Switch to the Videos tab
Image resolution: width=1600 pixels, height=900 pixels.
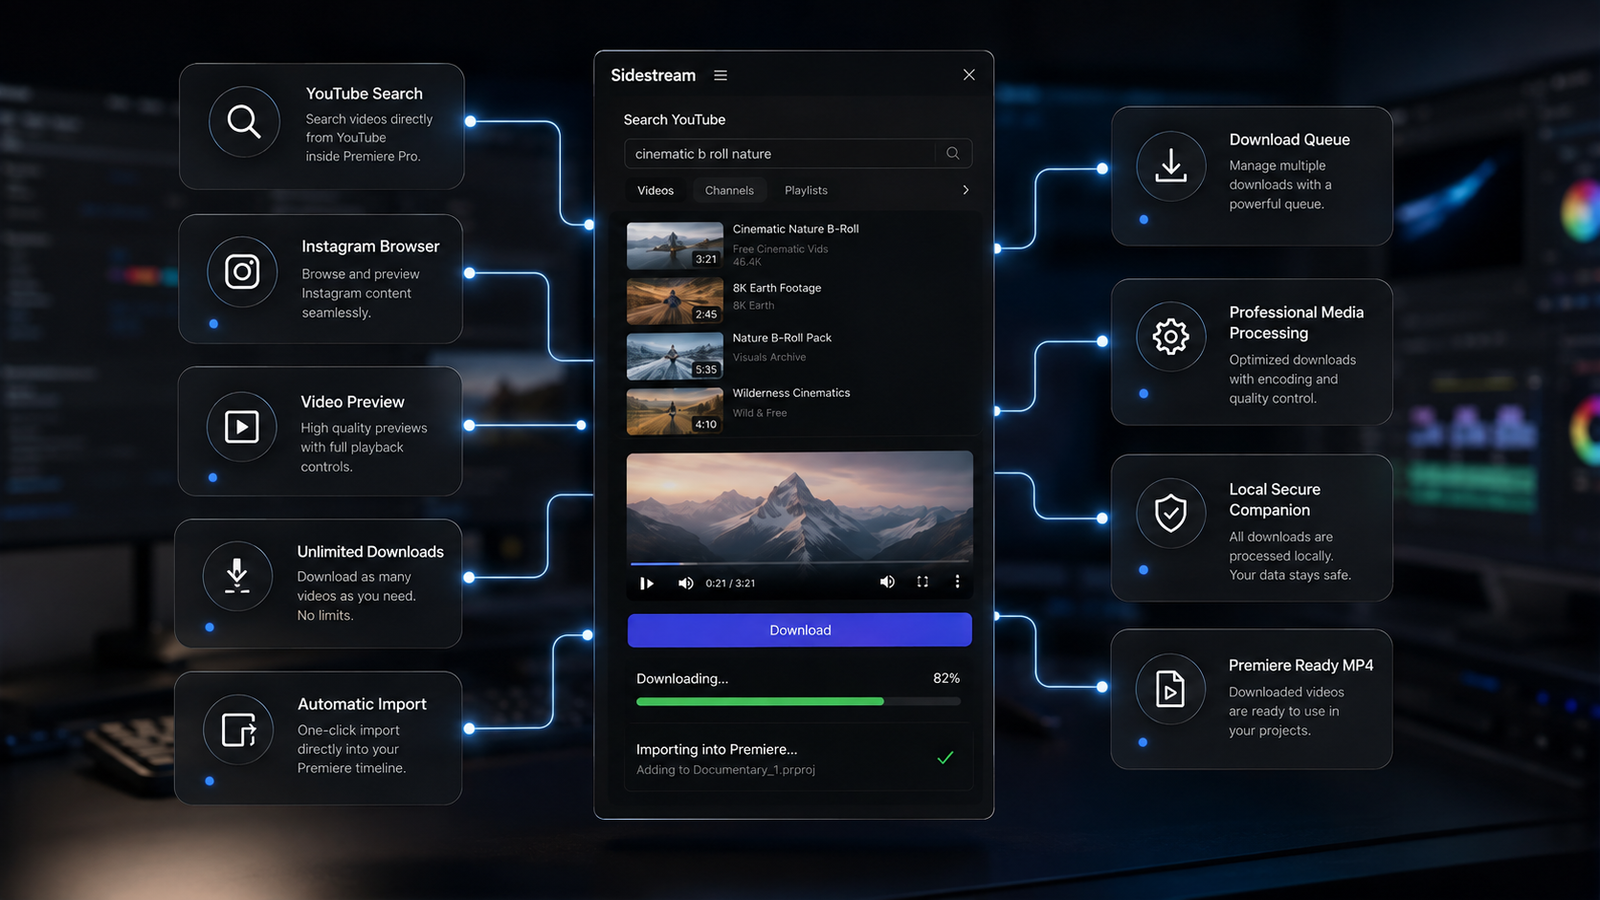pos(656,190)
